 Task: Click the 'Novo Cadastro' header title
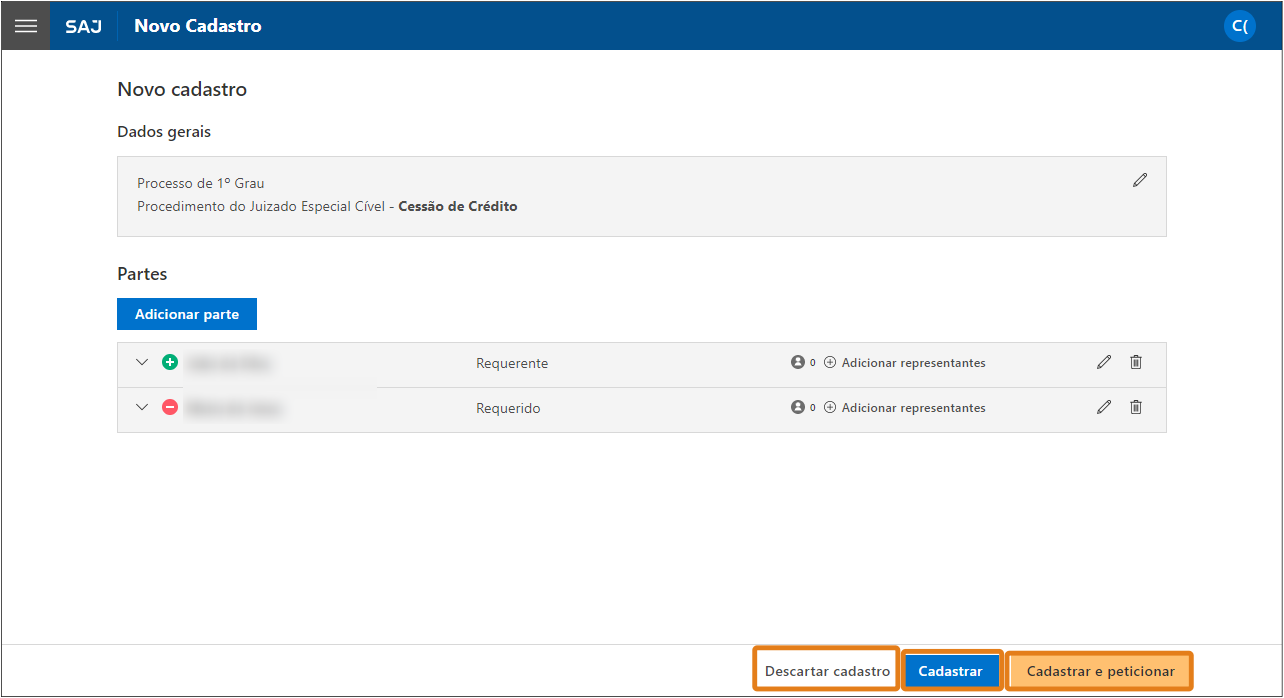[x=198, y=26]
